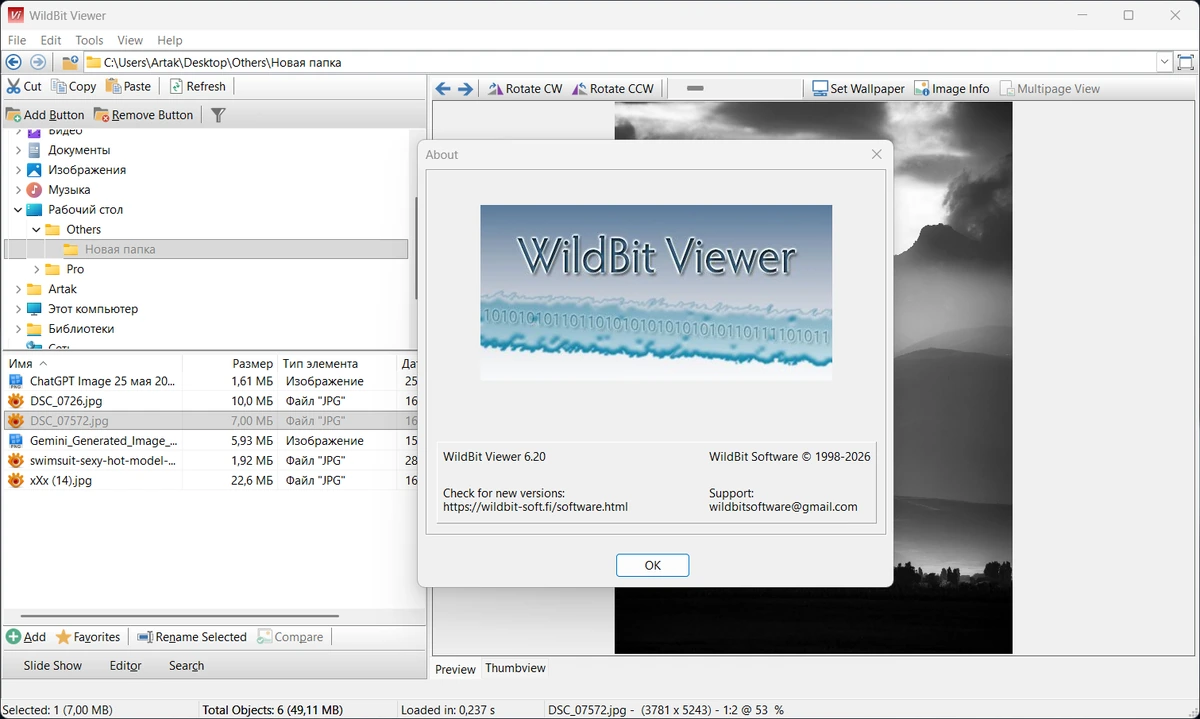Sort by Тип элемента column header
This screenshot has width=1200, height=719.
338,364
